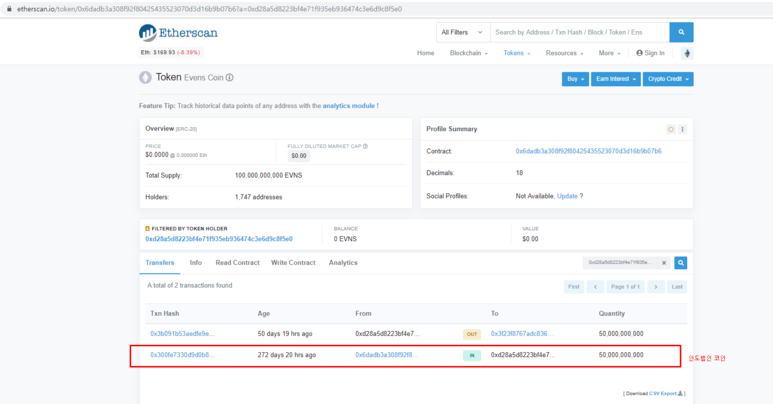This screenshot has width=773, height=404.
Task: Click the Ethereum network icon in the navbar
Action: (x=687, y=53)
